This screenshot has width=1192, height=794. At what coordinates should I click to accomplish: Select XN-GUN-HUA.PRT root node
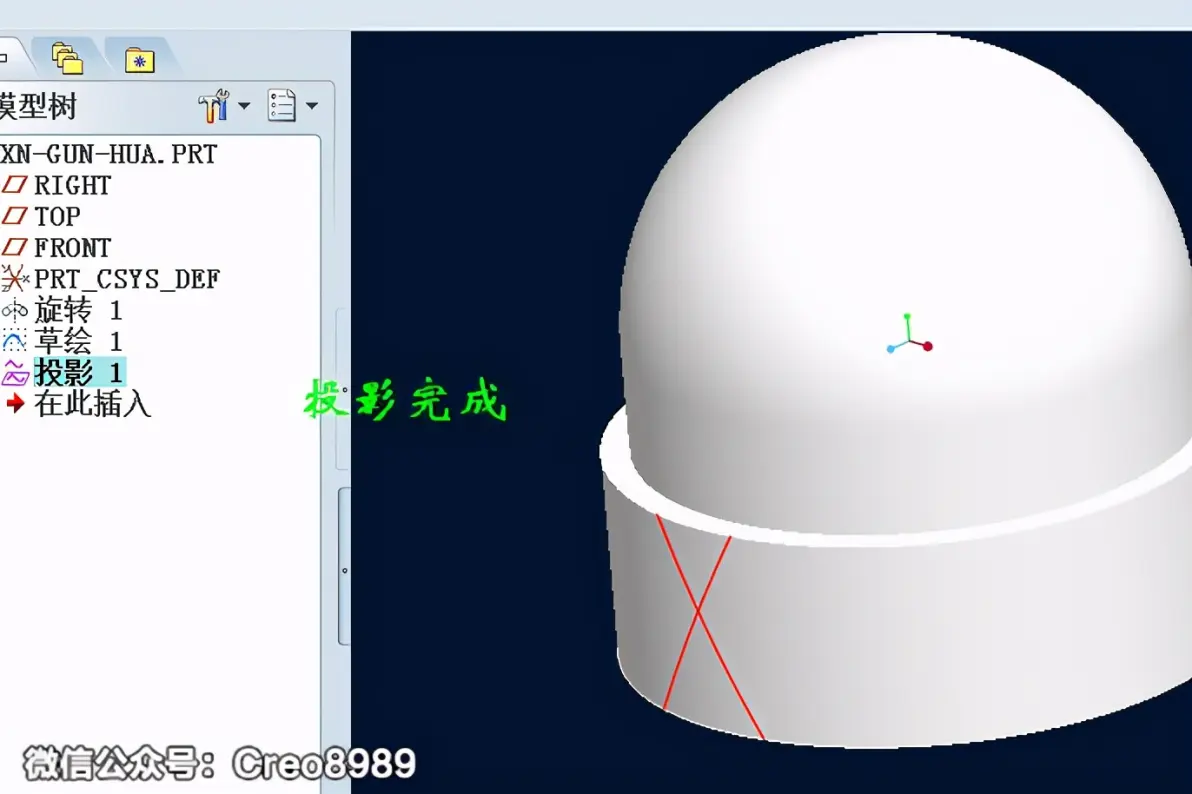click(109, 154)
